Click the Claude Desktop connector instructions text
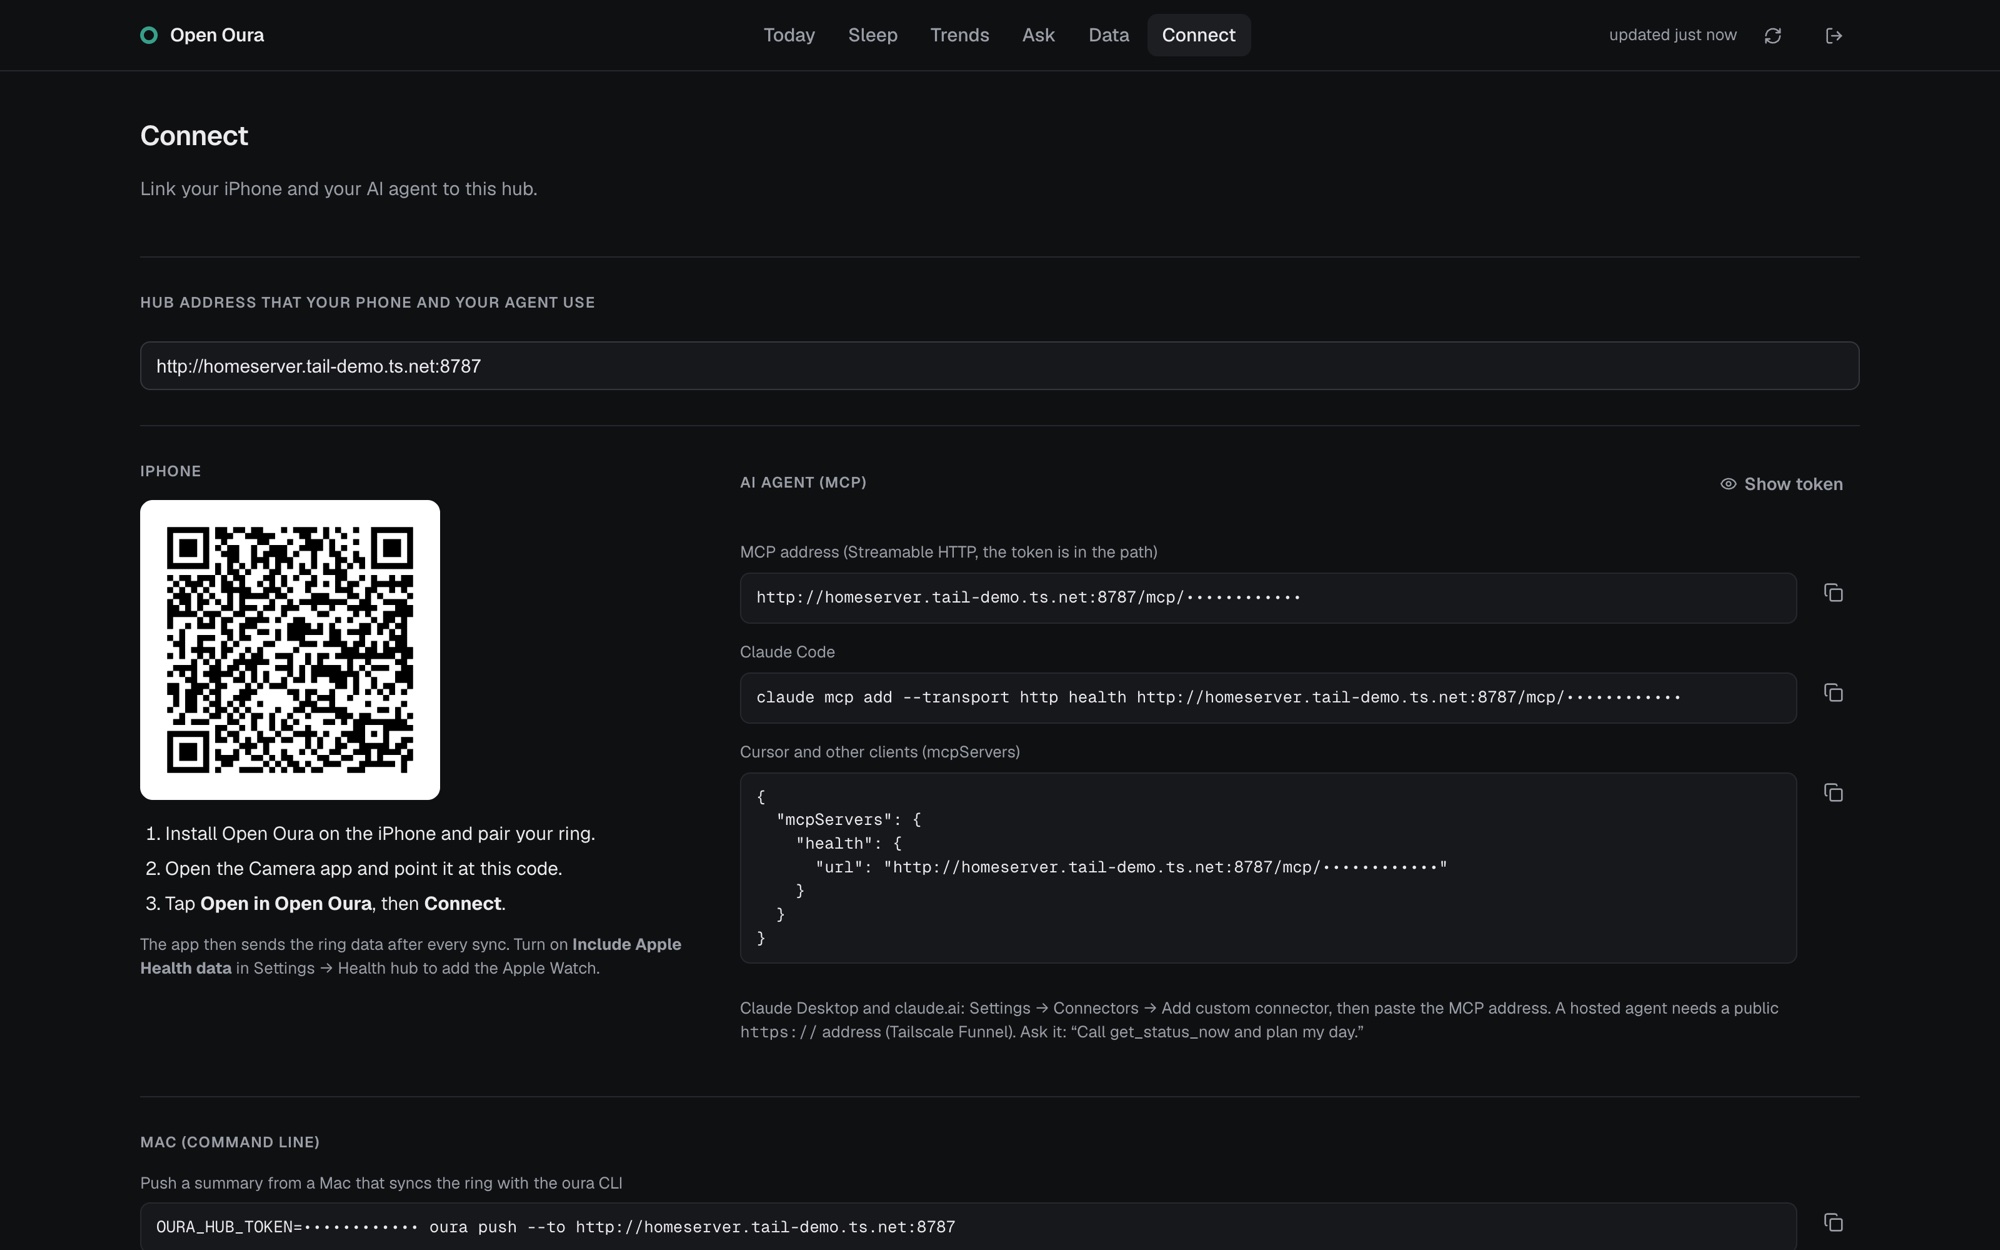 [x=1259, y=1020]
